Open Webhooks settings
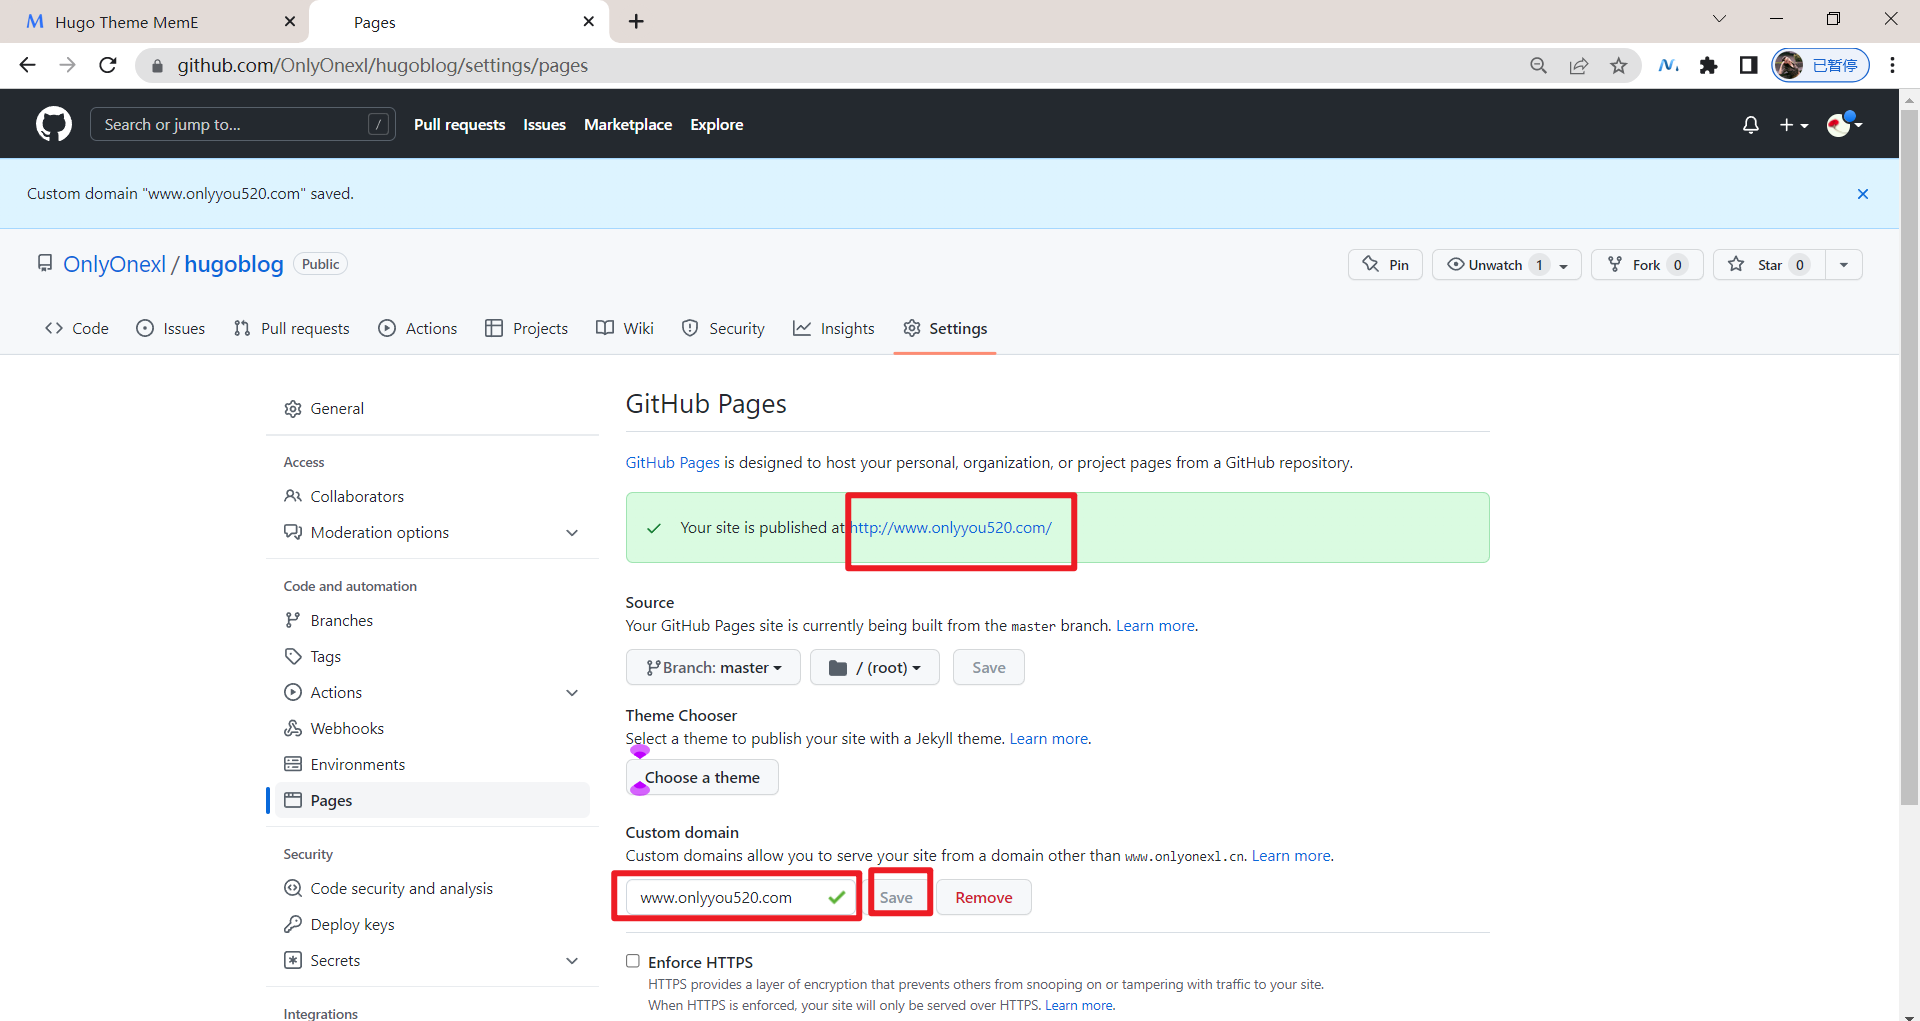Viewport: 1920px width, 1021px height. pyautogui.click(x=432, y=728)
